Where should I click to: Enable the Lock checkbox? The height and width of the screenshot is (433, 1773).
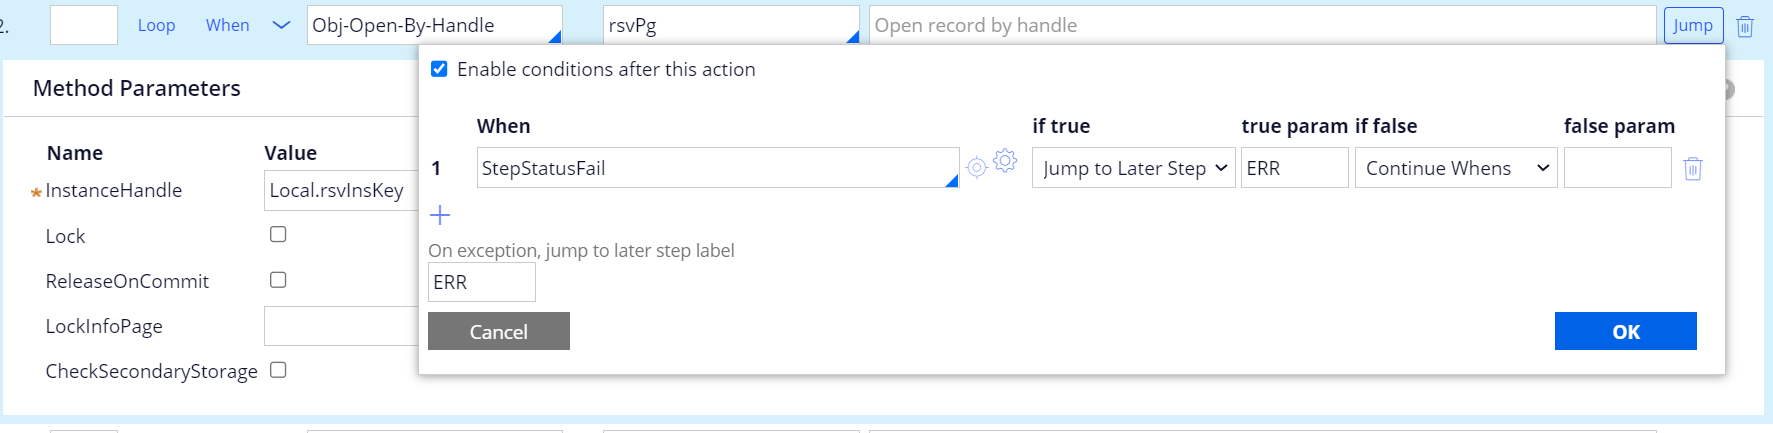(278, 234)
